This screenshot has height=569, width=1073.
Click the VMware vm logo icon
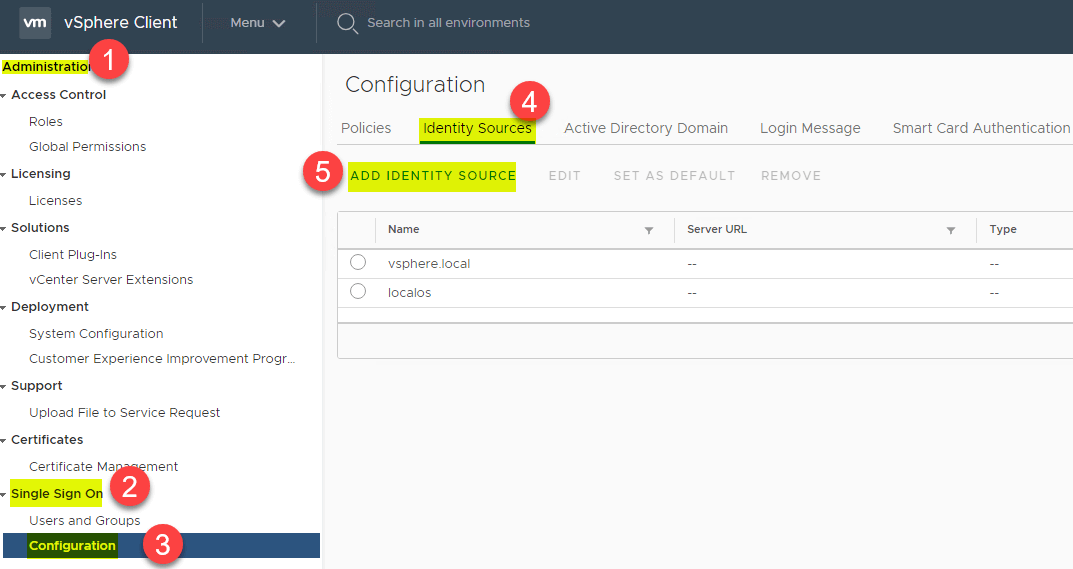click(x=35, y=23)
